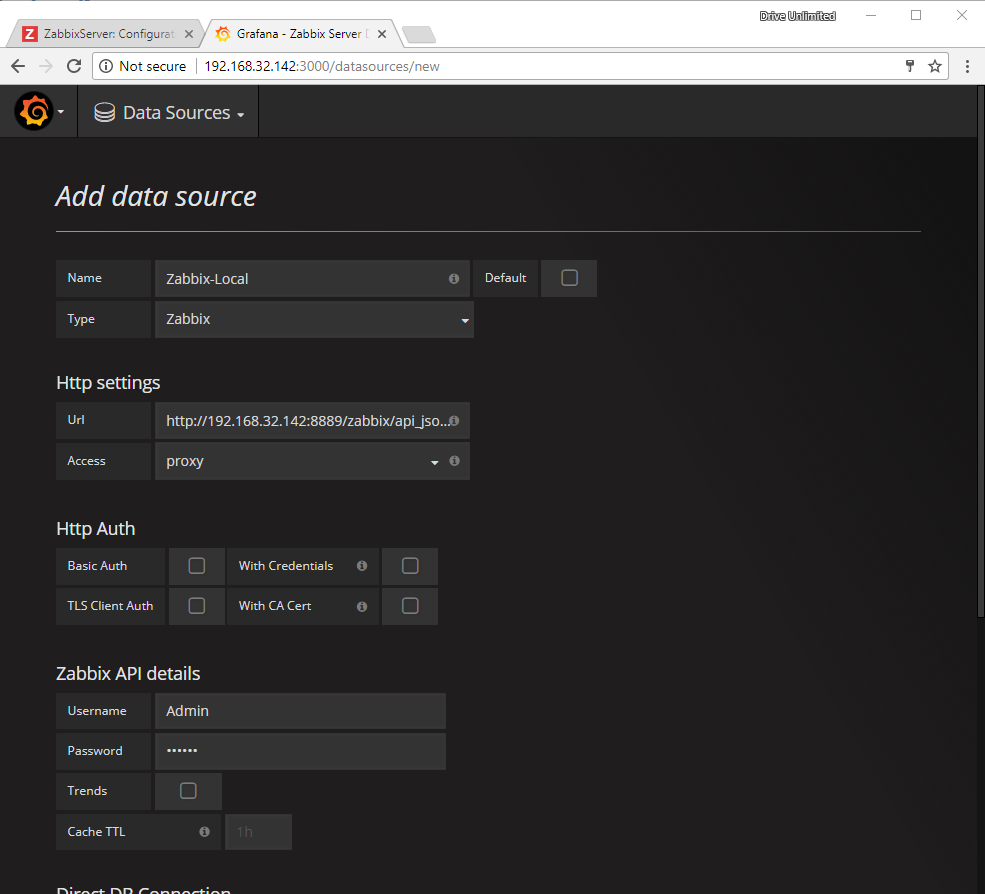Enable the Basic Auth checkbox
This screenshot has height=894, width=985.
197,566
